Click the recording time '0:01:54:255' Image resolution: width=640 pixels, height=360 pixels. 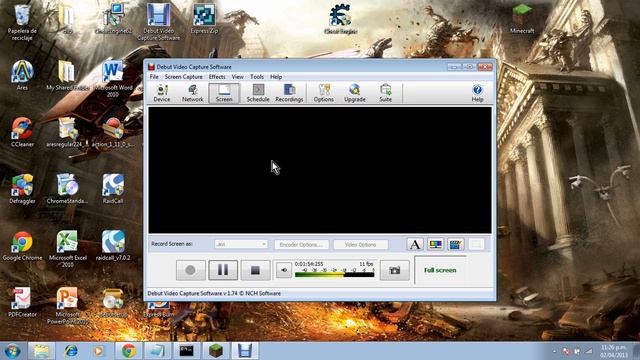309,264
